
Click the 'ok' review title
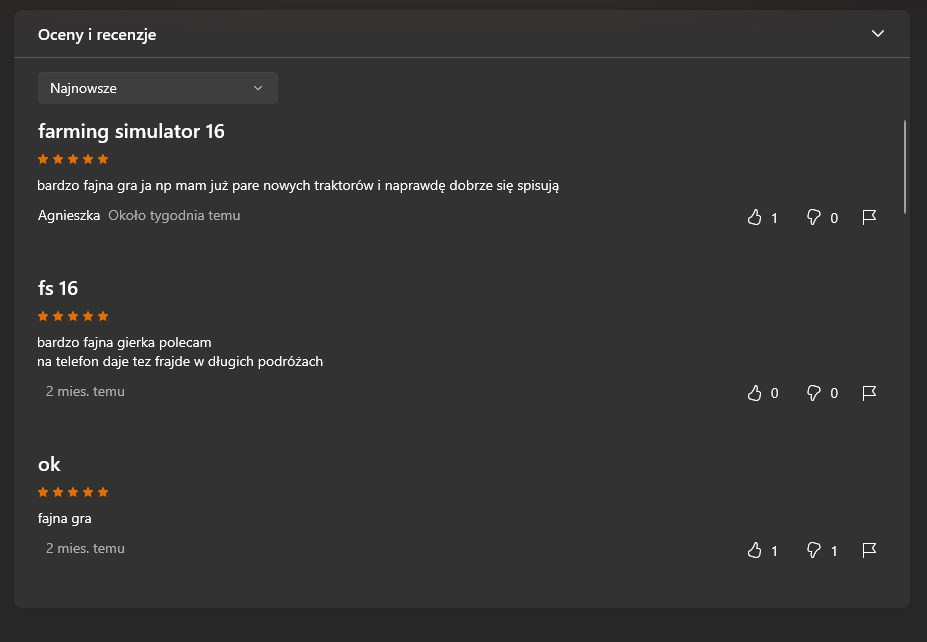click(x=49, y=465)
